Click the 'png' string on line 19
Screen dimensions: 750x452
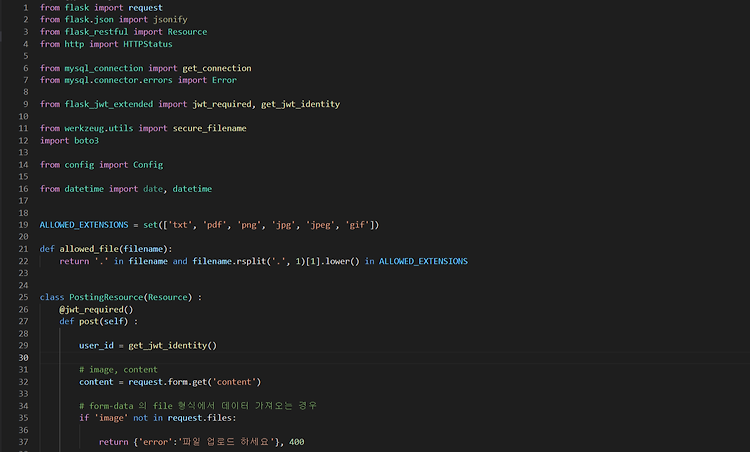click(249, 225)
